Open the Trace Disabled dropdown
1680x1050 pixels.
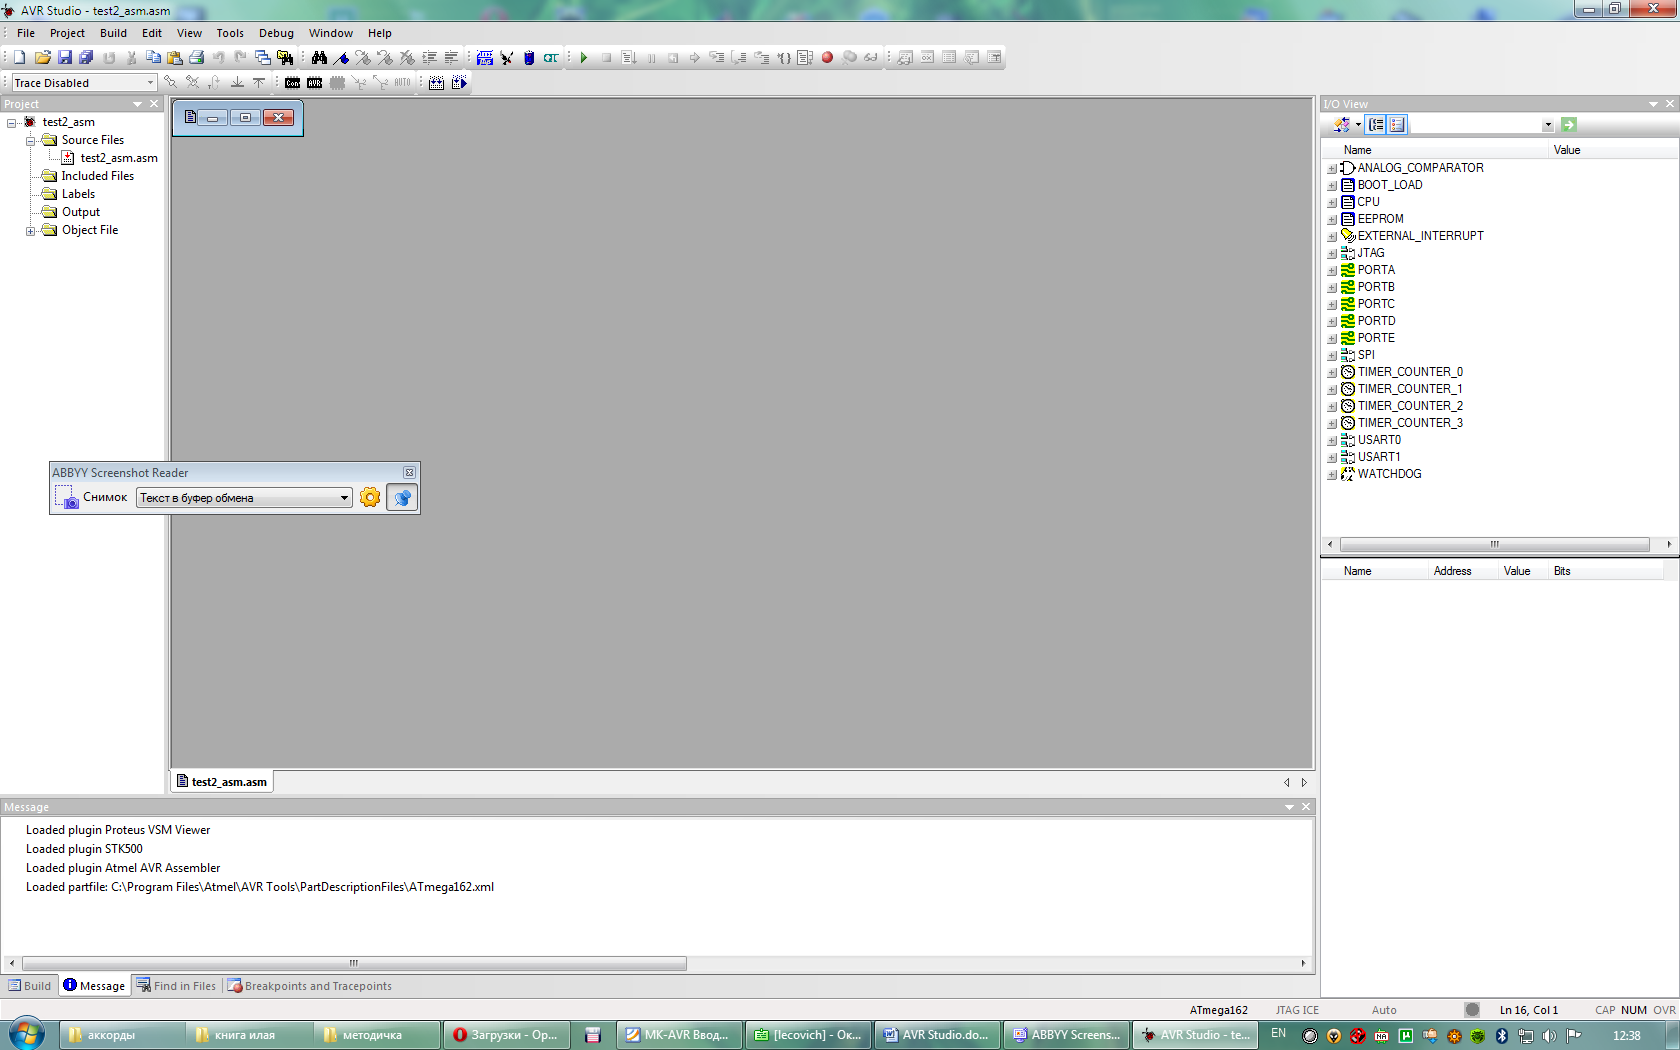pos(151,83)
